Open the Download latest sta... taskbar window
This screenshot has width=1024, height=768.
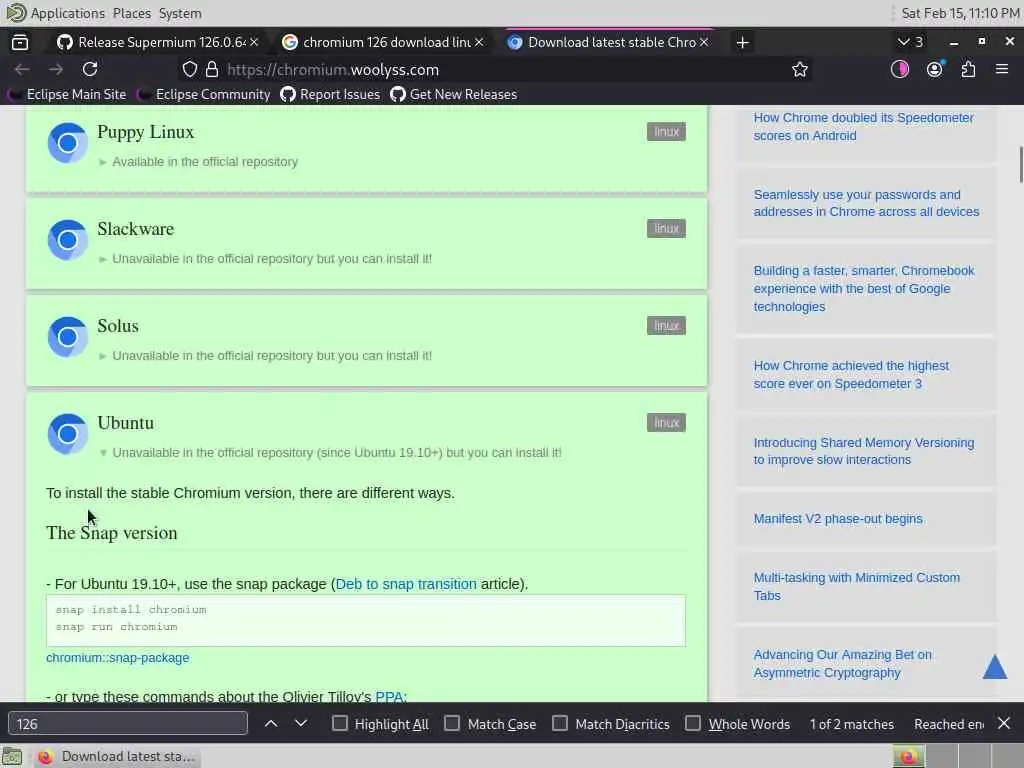(x=116, y=757)
